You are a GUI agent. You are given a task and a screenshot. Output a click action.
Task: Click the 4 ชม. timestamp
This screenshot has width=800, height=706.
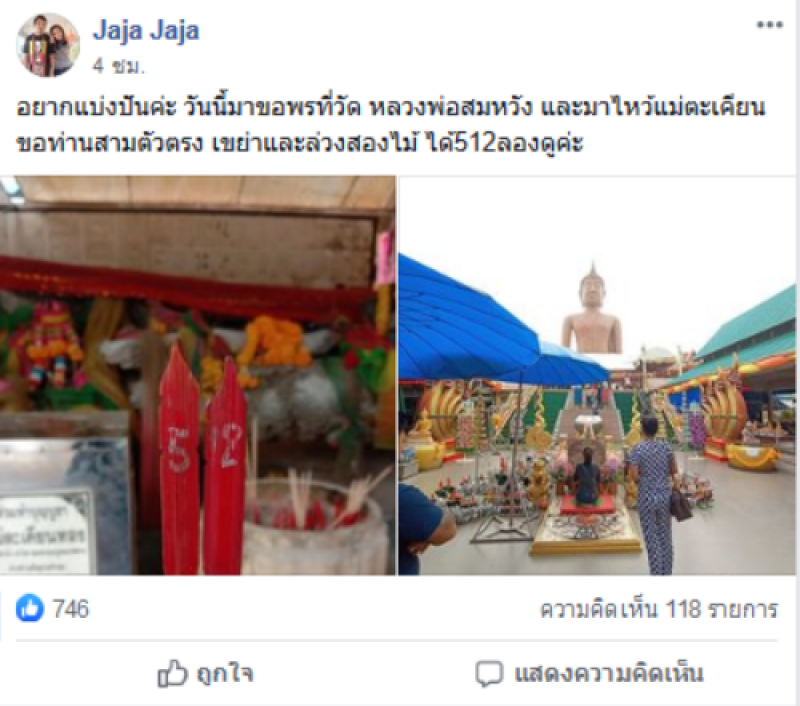tap(119, 66)
